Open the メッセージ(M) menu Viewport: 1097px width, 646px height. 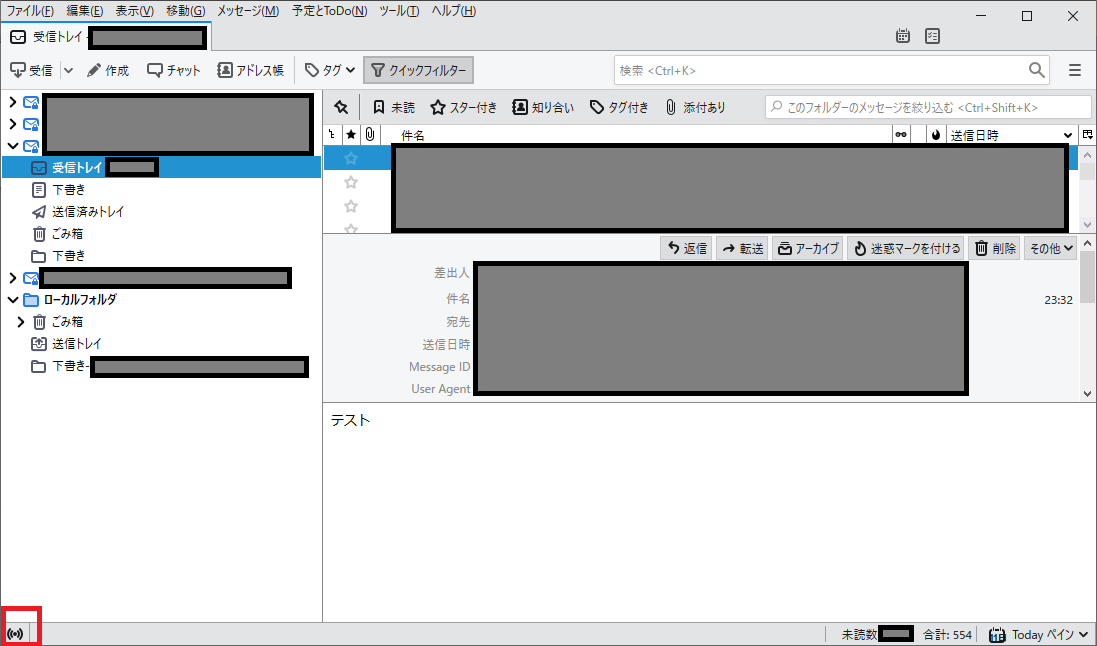pyautogui.click(x=247, y=11)
